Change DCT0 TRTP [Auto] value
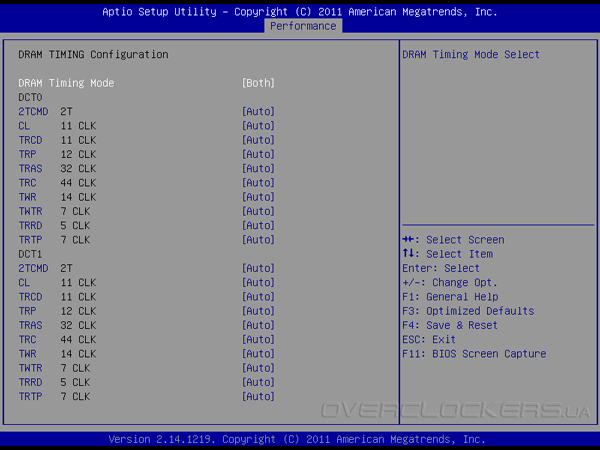This screenshot has height=450, width=600. coord(258,240)
